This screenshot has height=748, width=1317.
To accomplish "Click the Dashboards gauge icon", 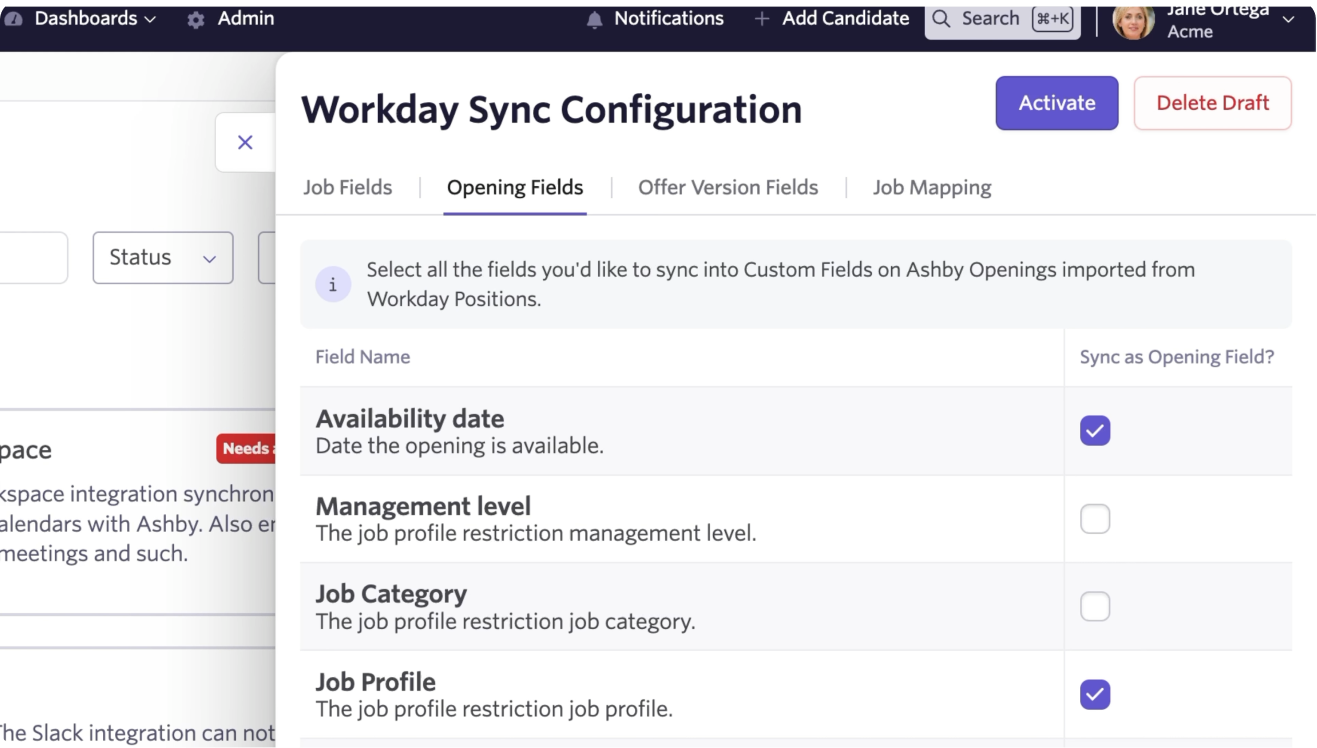I will click(x=15, y=19).
